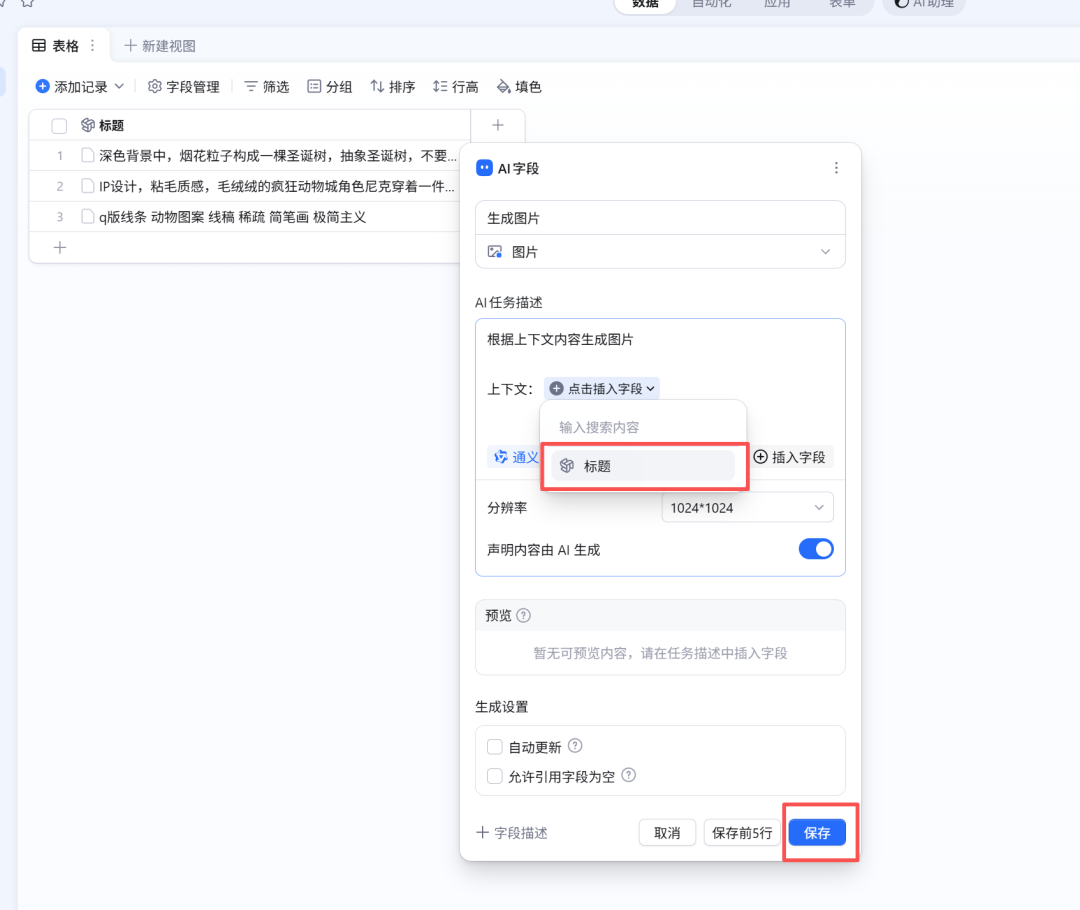Click the 排序 sort icon
Image resolution: width=1080 pixels, height=910 pixels.
[377, 86]
